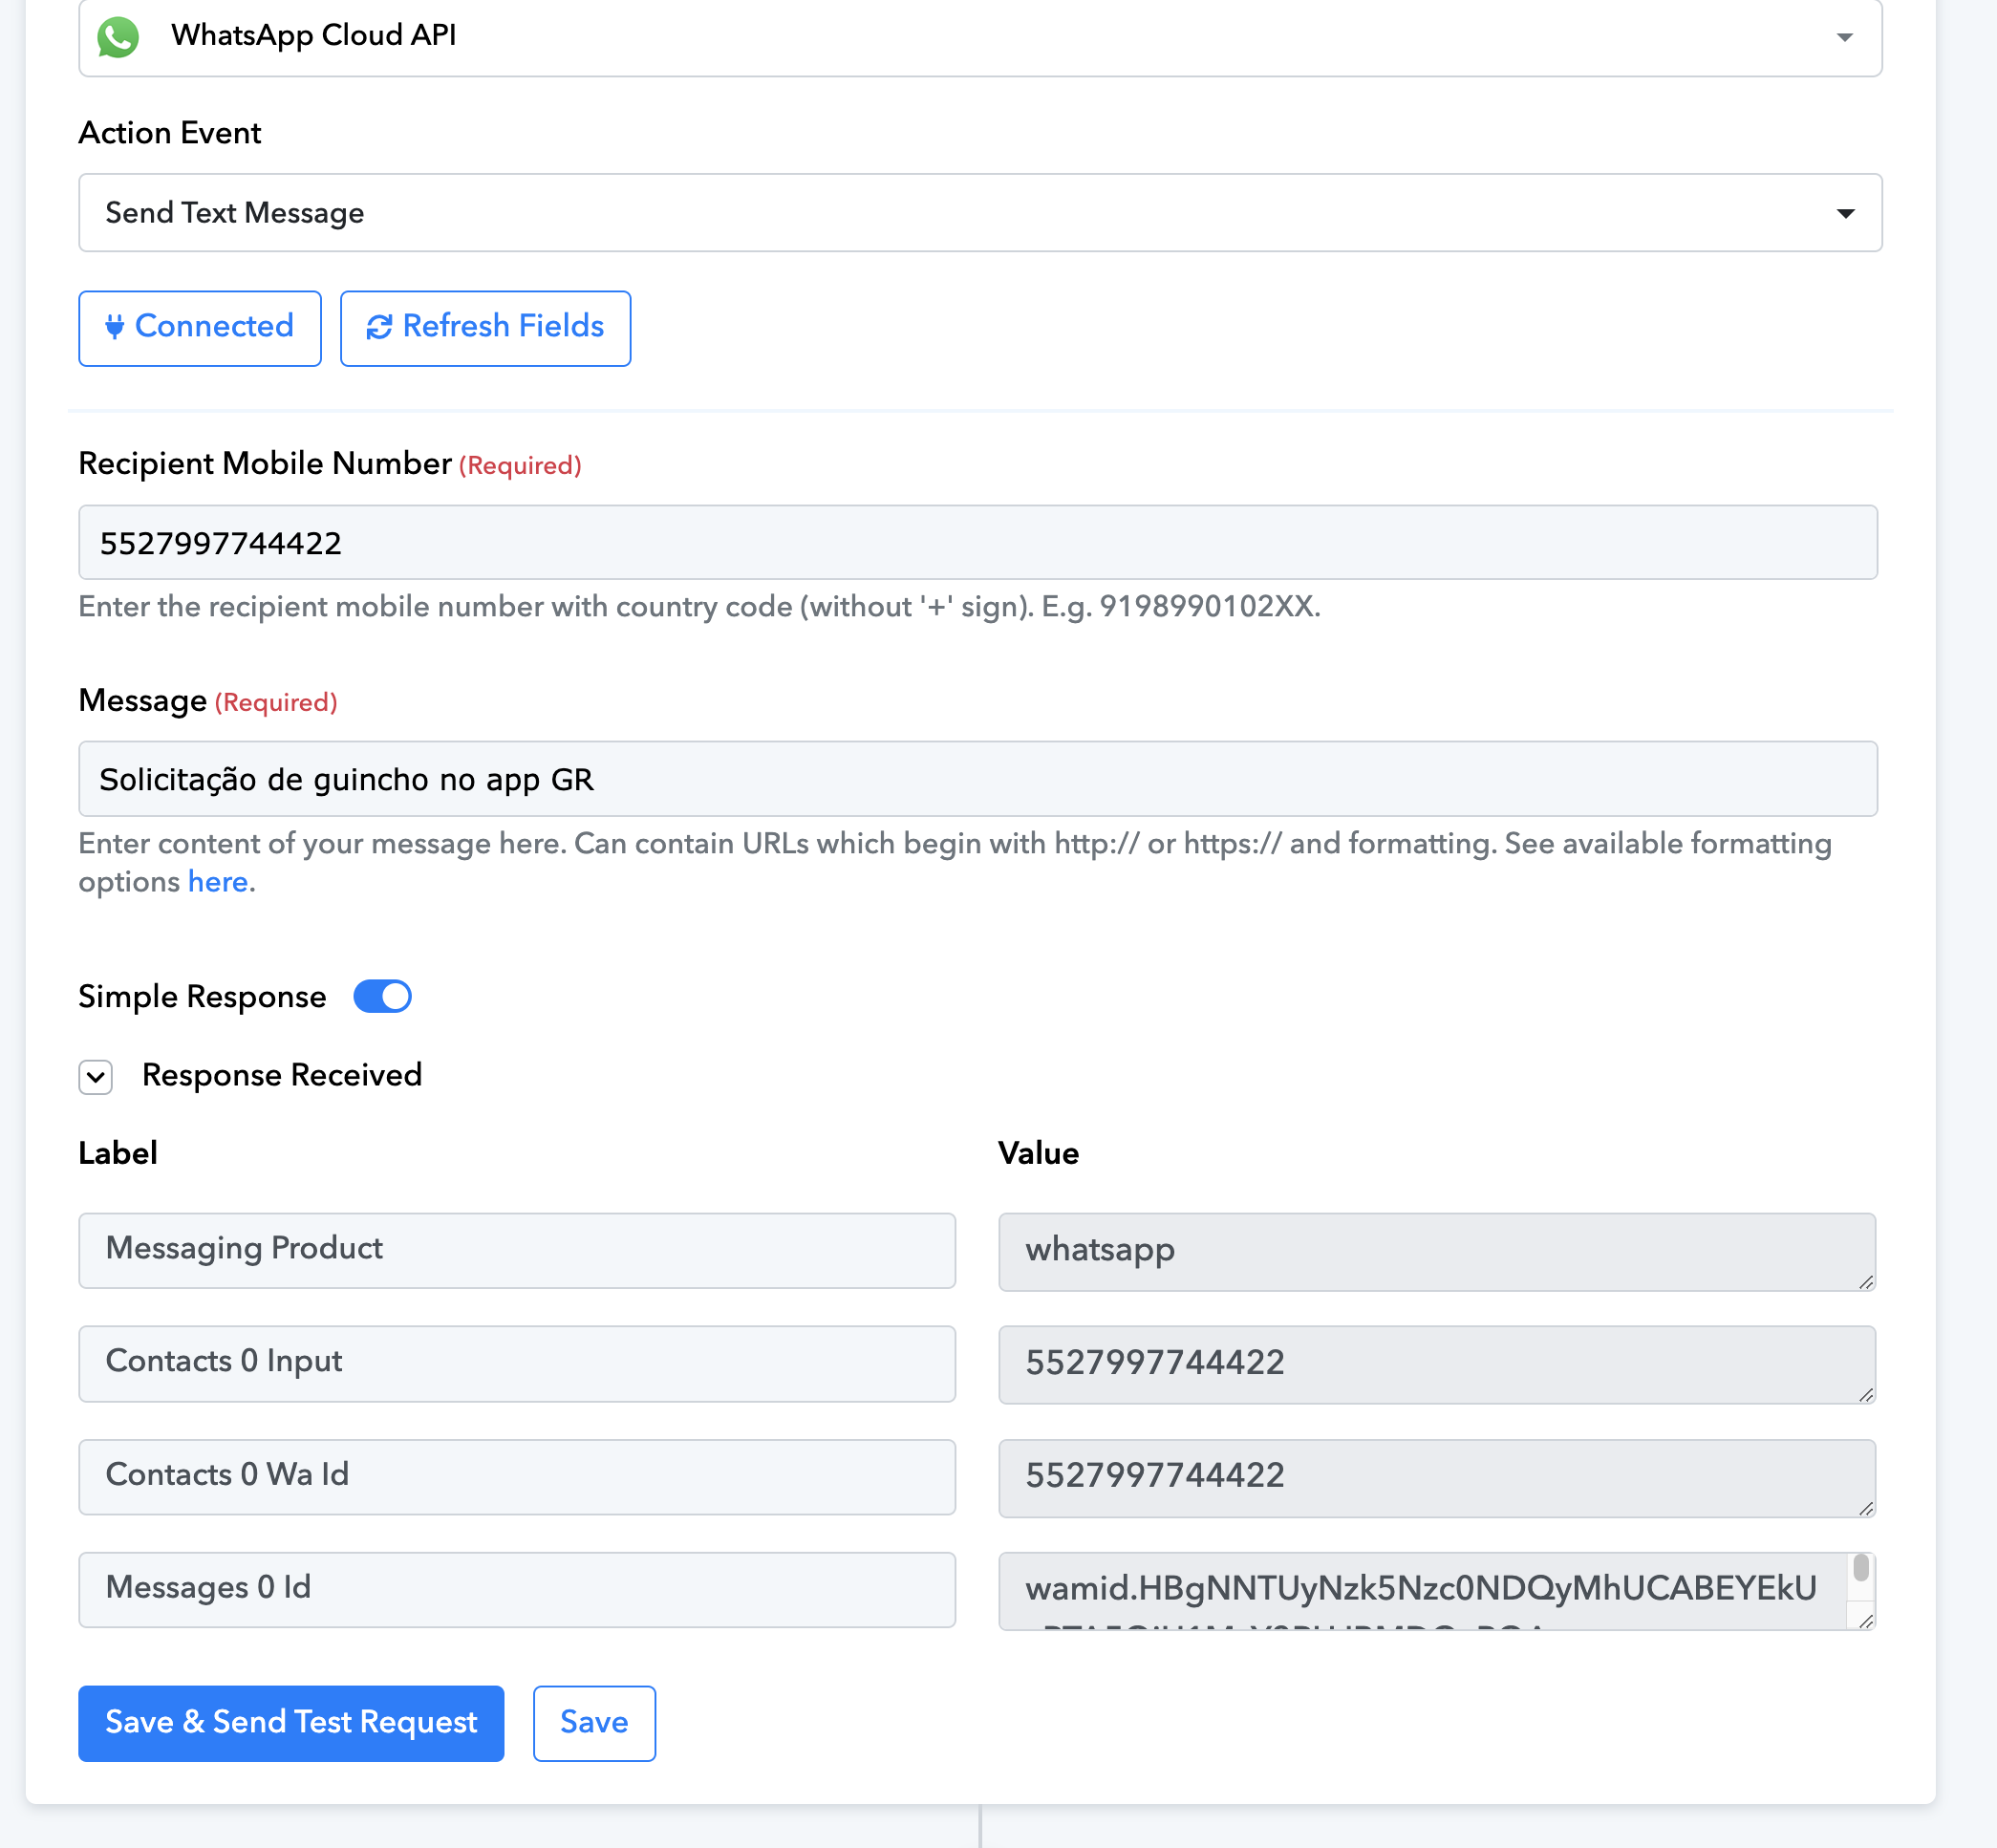Image resolution: width=1997 pixels, height=1848 pixels.
Task: Collapse the Response Received section
Action: (96, 1077)
